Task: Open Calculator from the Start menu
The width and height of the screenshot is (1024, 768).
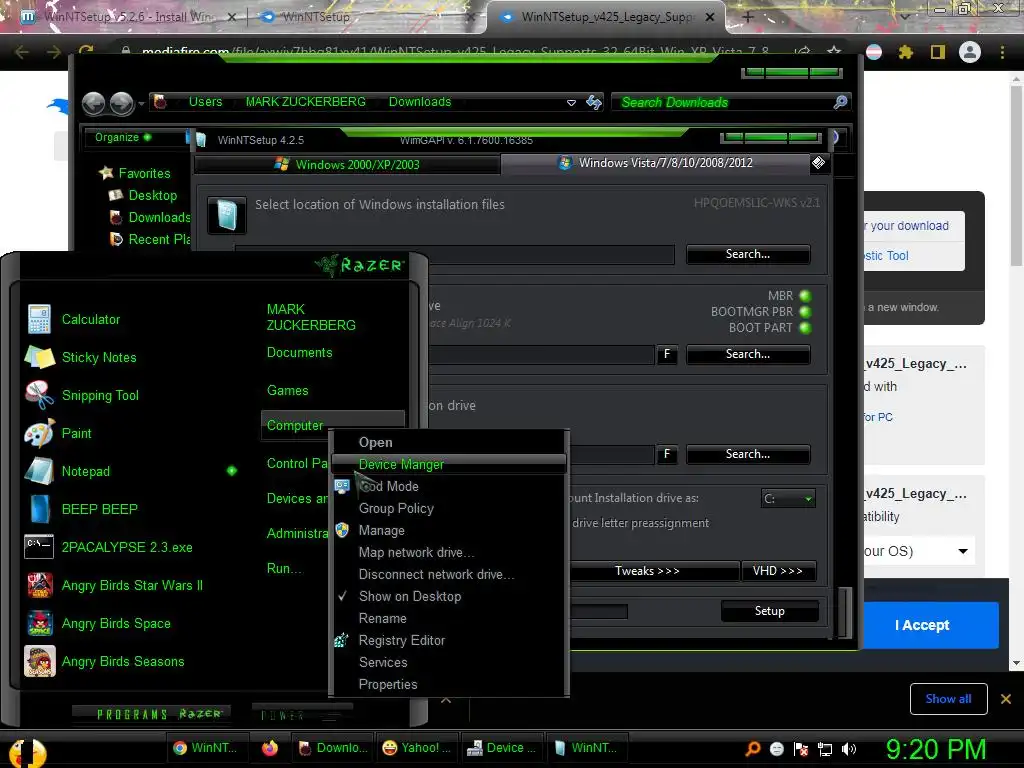Action: coord(91,319)
